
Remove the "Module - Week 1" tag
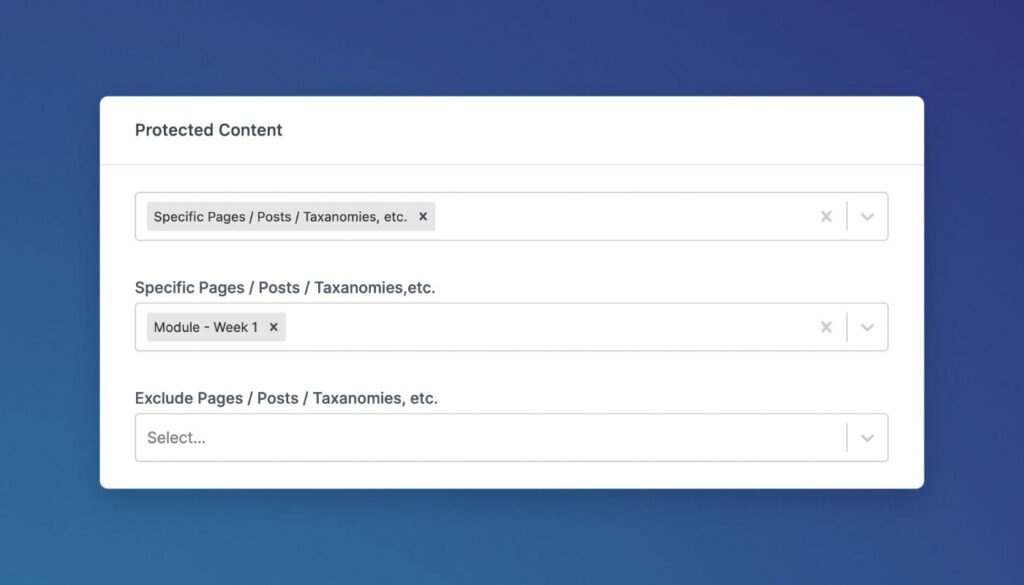(x=273, y=327)
